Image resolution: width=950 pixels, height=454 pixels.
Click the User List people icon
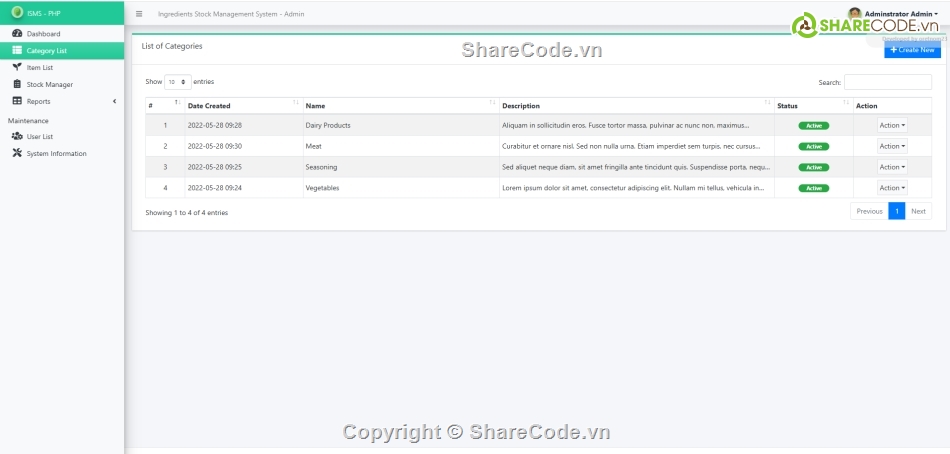click(17, 136)
